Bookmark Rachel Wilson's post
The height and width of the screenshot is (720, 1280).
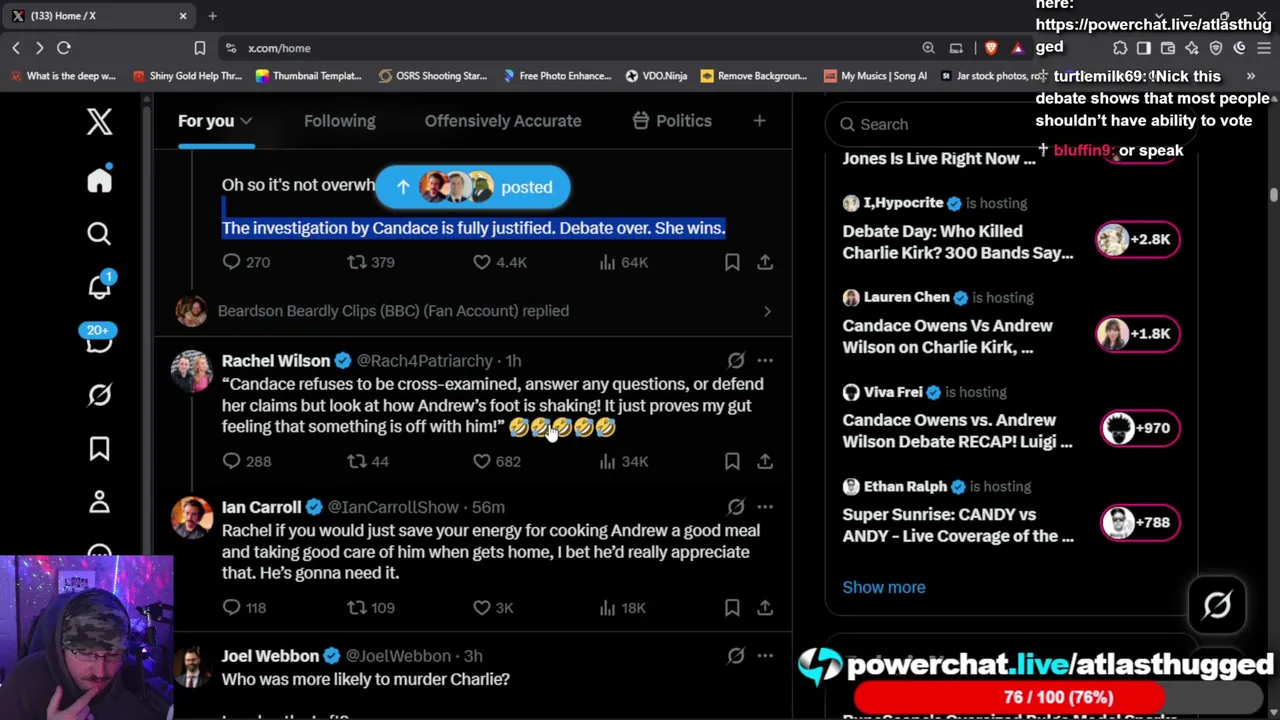(x=732, y=461)
